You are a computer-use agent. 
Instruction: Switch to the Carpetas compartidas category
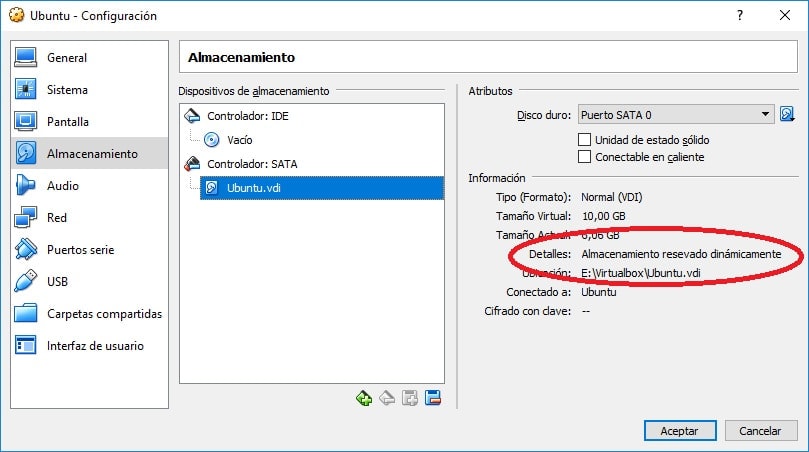coord(104,314)
